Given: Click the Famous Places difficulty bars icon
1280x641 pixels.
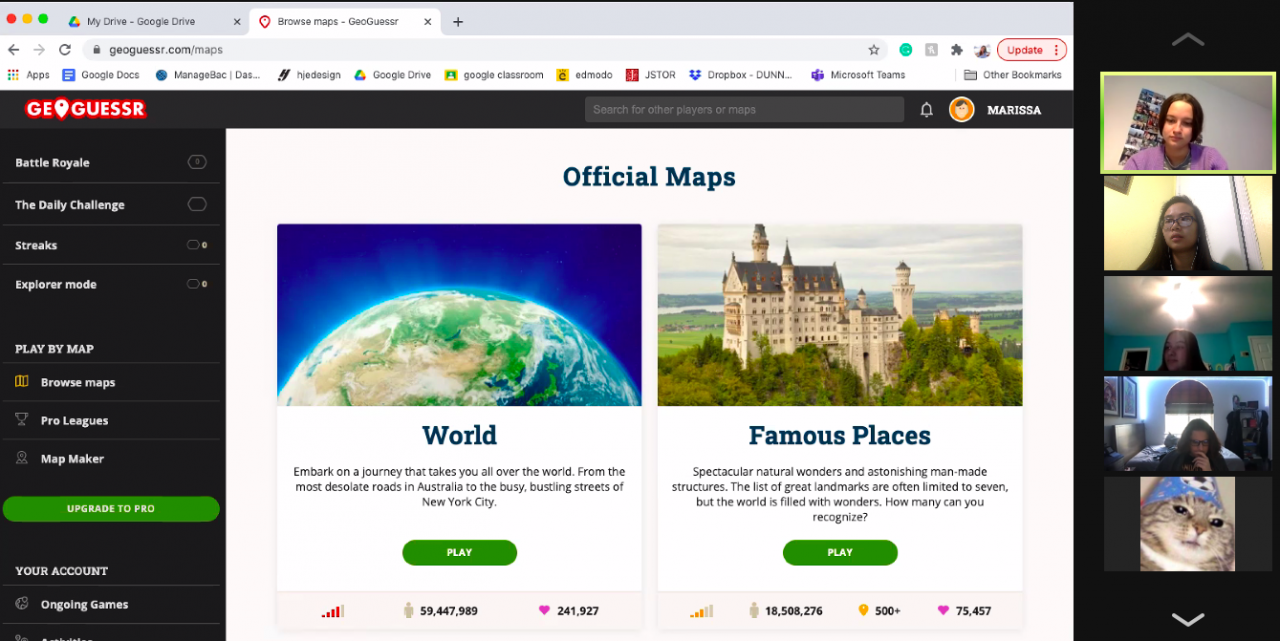Looking at the screenshot, I should point(702,611).
